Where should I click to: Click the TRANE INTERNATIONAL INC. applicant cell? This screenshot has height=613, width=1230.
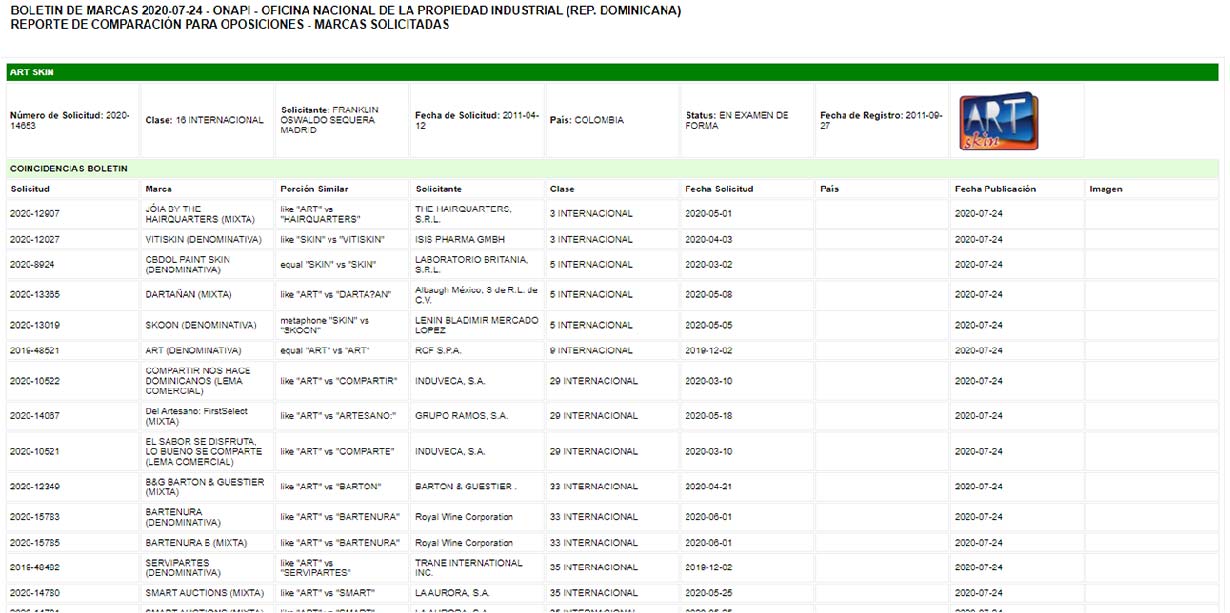point(468,568)
